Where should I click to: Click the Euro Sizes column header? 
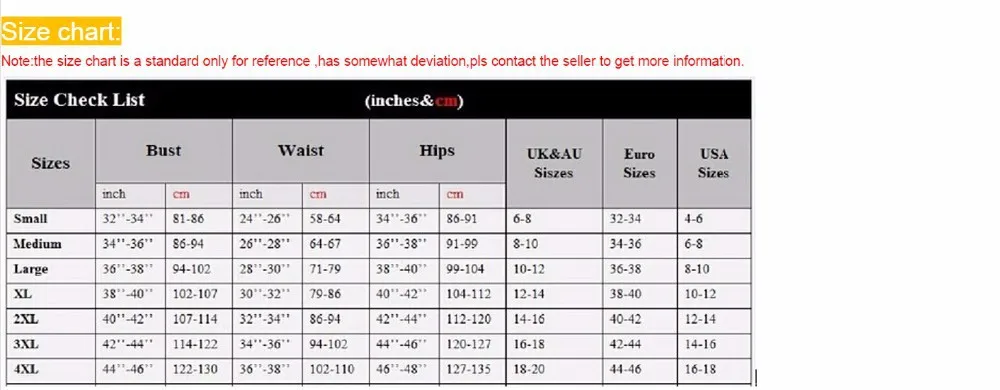pos(639,163)
